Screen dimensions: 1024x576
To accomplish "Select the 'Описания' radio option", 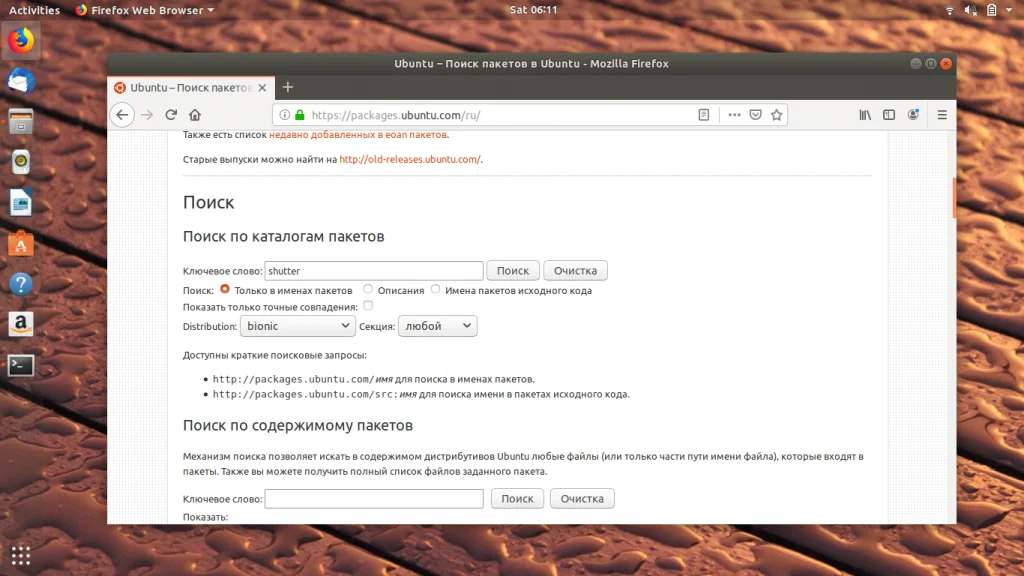I will point(368,289).
